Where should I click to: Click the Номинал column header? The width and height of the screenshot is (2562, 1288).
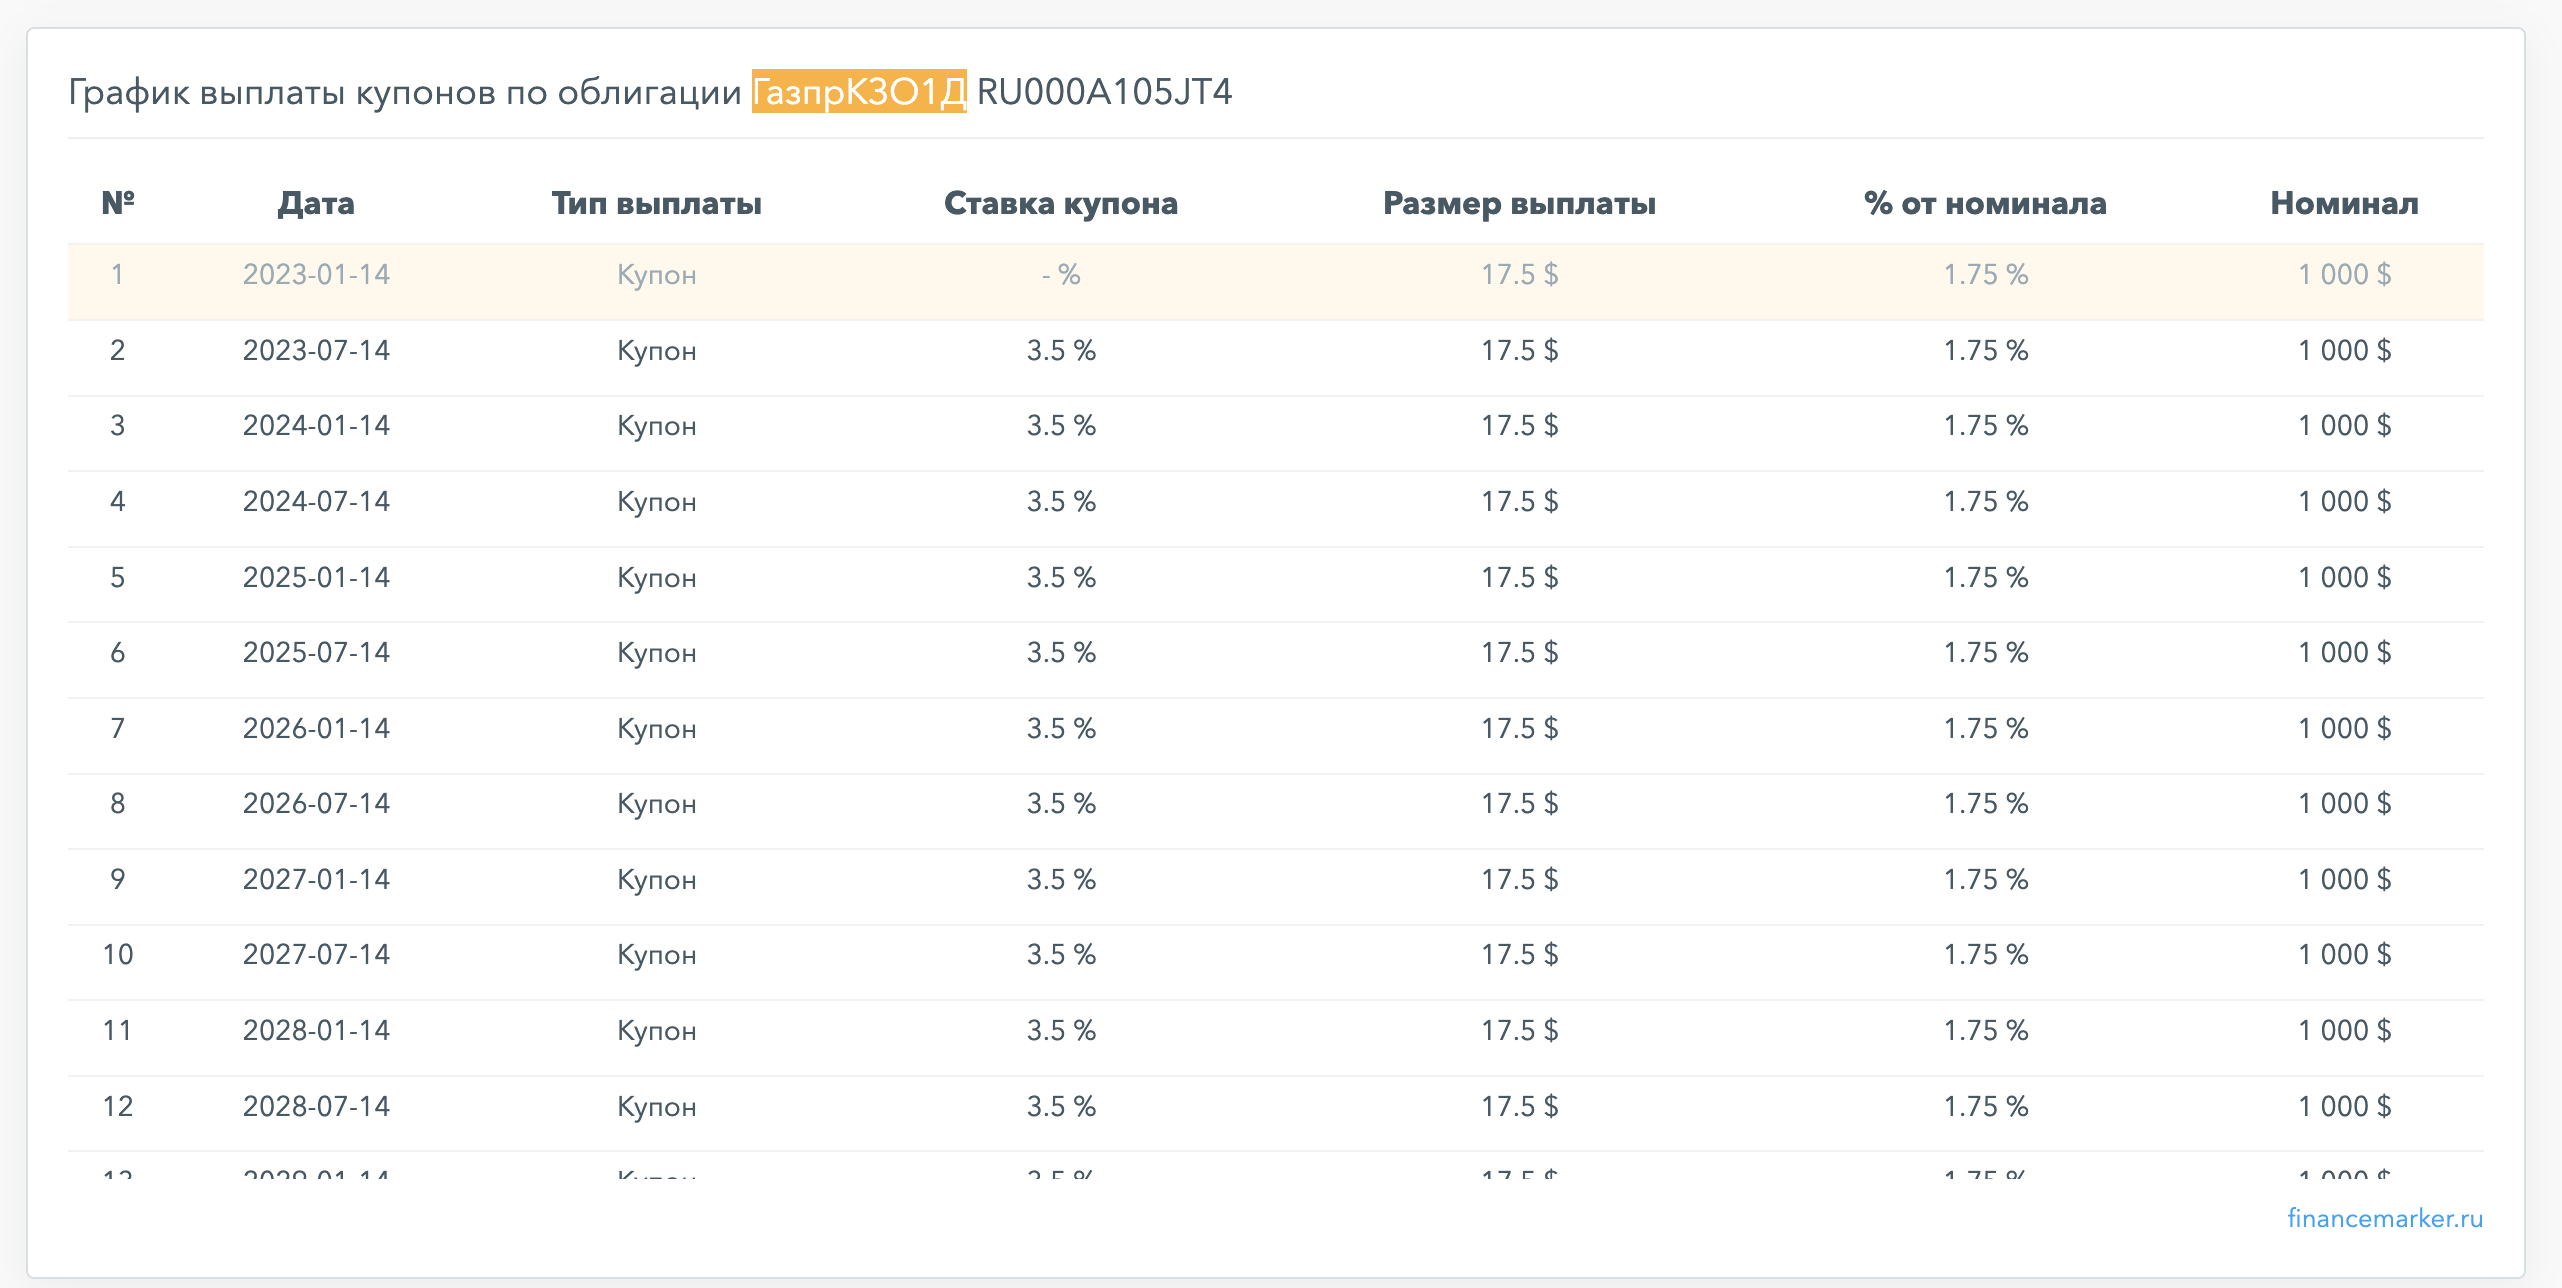click(2345, 203)
